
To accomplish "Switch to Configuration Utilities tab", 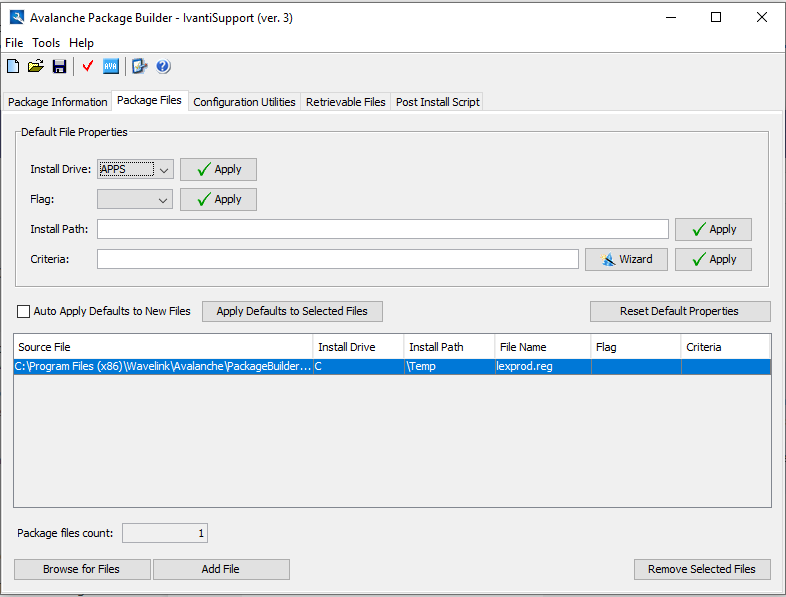I will pyautogui.click(x=244, y=102).
